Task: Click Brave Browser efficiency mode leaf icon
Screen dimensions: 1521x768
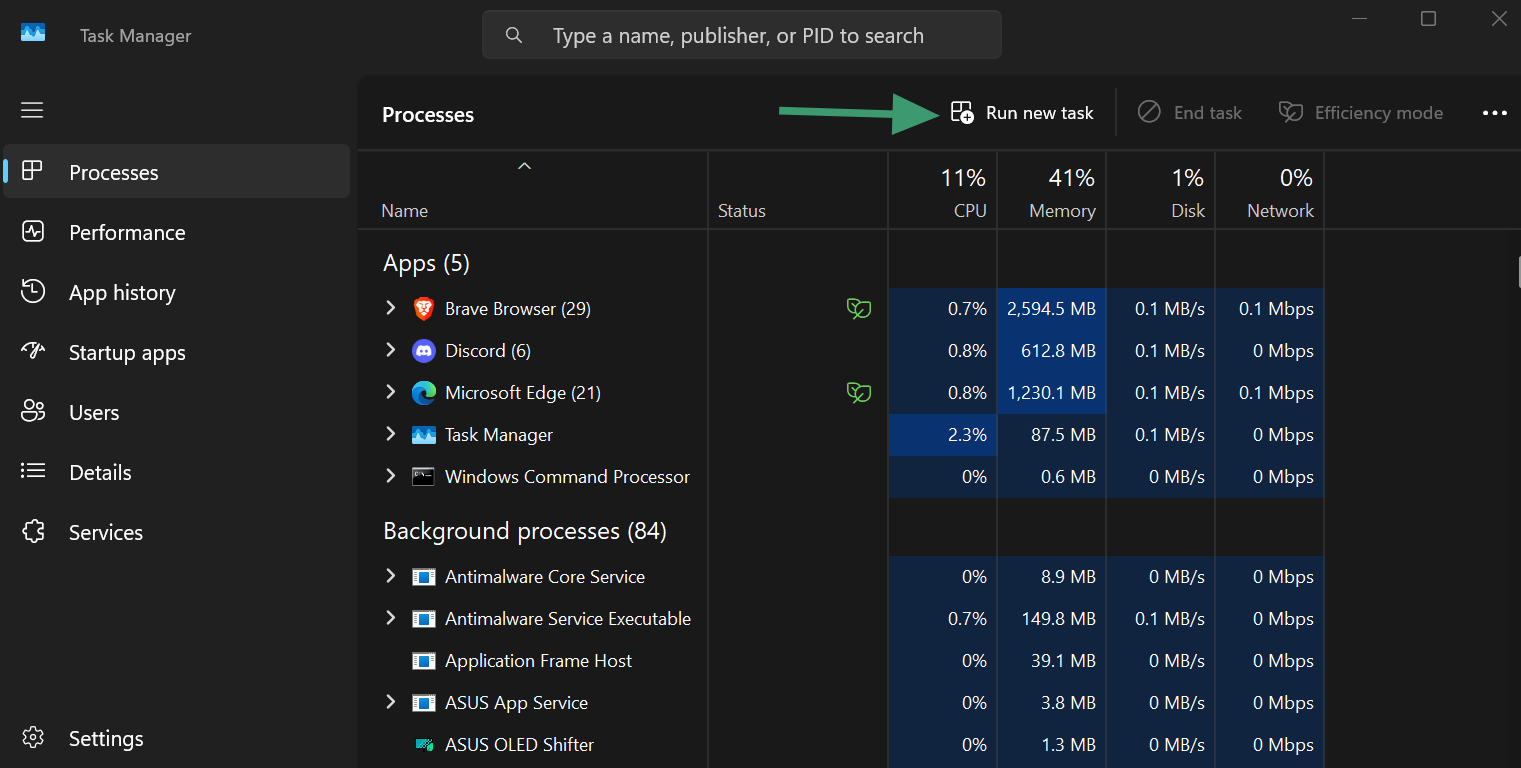Action: coord(858,309)
